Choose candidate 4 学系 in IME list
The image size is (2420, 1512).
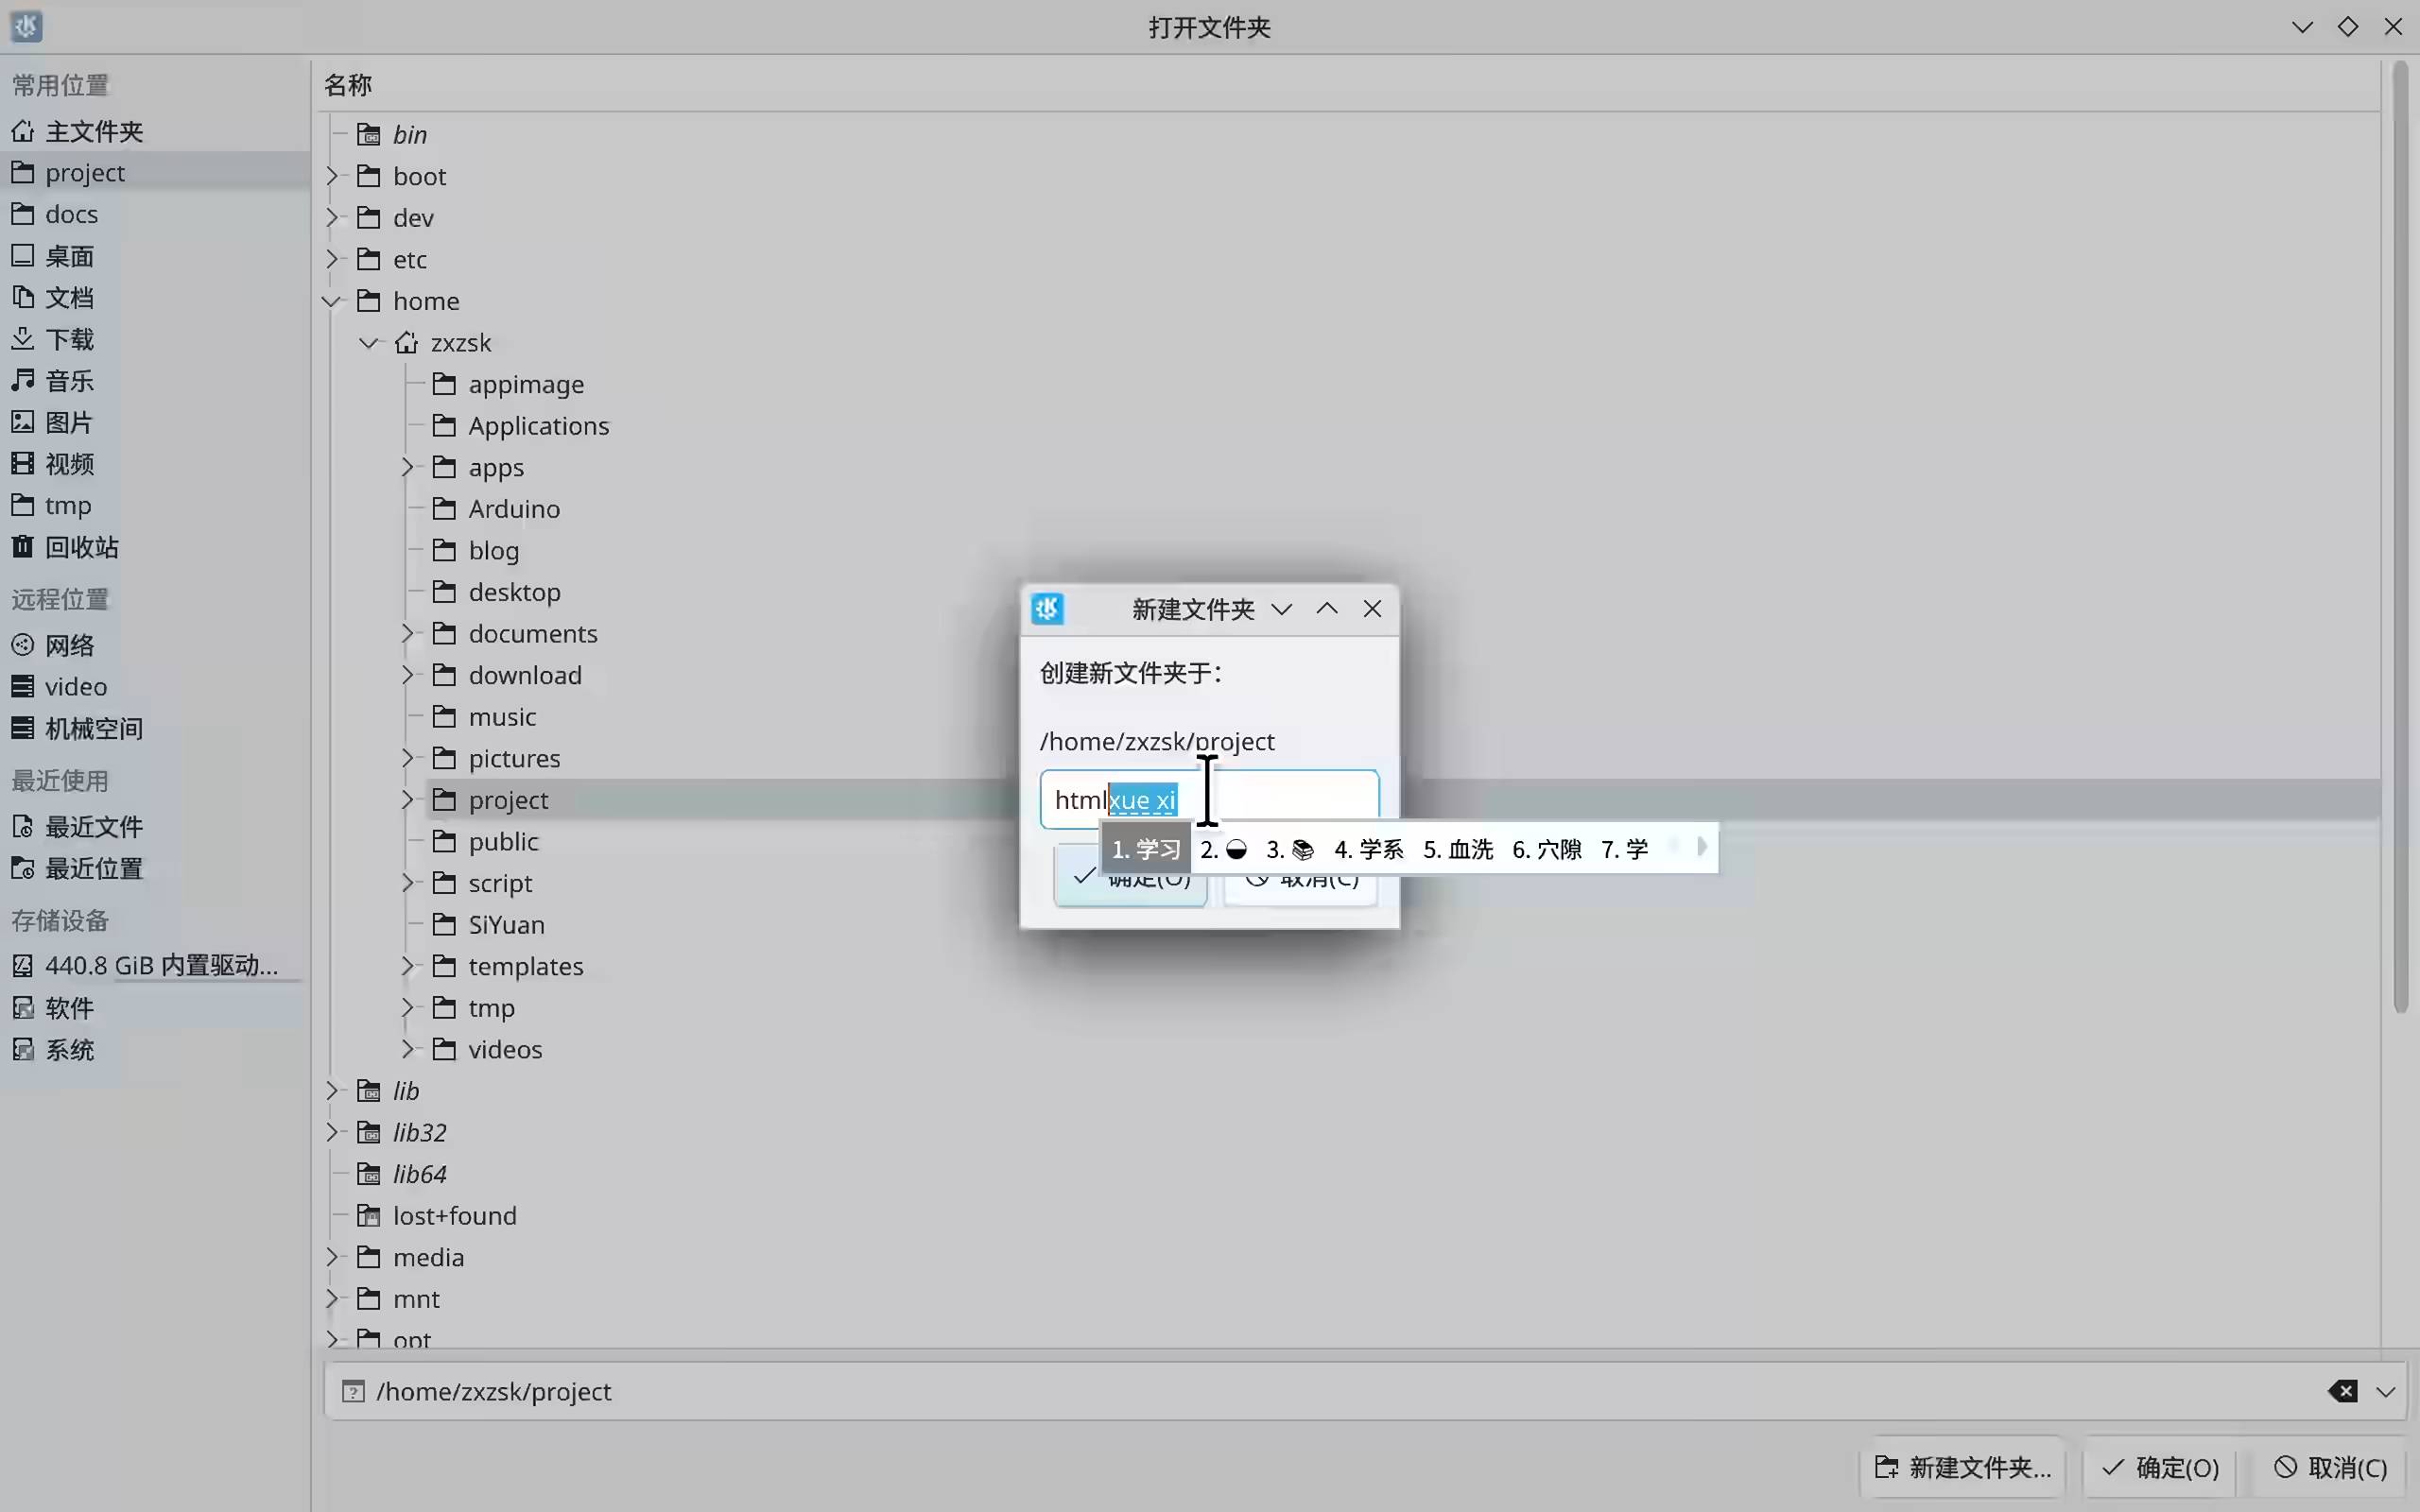[1368, 850]
